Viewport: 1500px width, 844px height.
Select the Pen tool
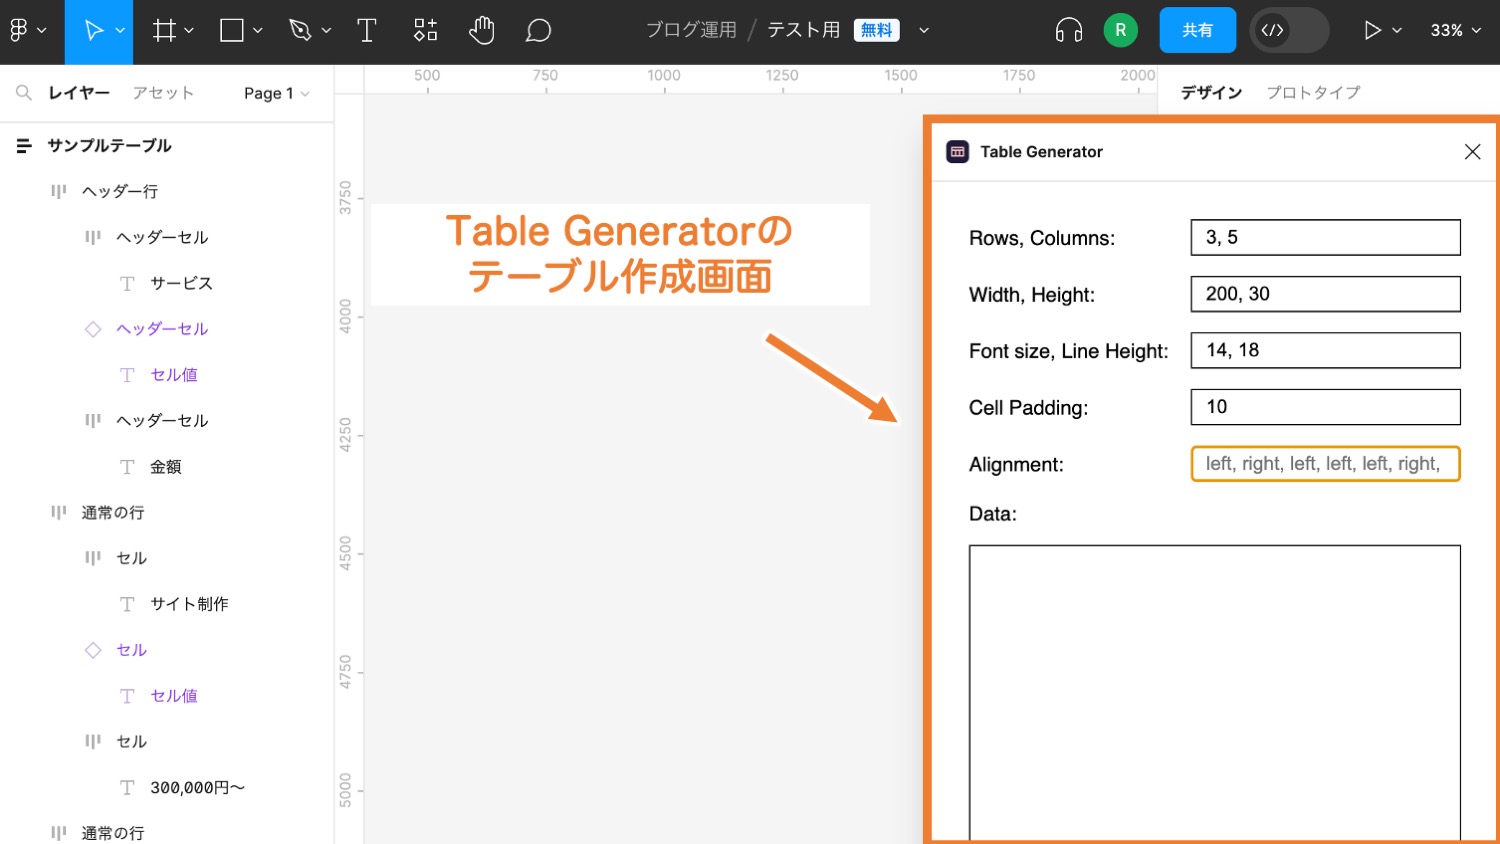(x=300, y=30)
